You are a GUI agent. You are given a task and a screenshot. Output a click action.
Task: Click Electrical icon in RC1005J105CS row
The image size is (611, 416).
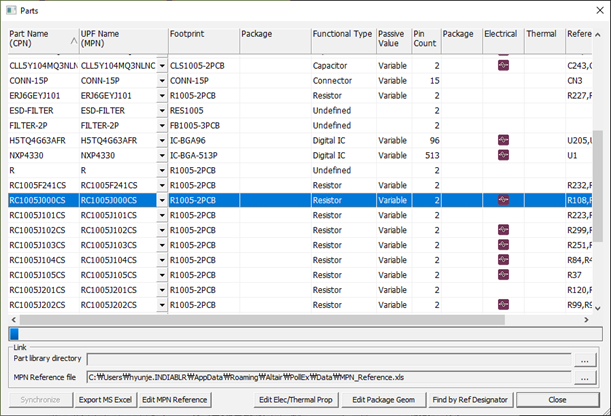coord(503,275)
